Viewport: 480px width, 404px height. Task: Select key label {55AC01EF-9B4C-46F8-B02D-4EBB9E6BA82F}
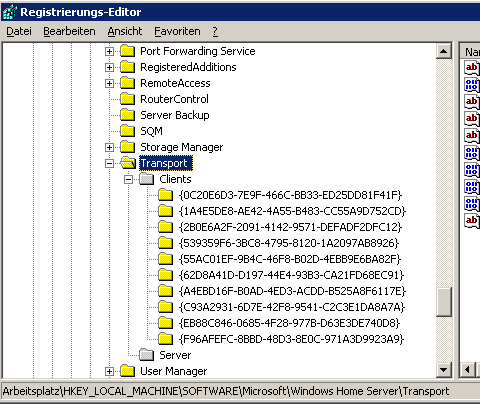pyautogui.click(x=290, y=259)
